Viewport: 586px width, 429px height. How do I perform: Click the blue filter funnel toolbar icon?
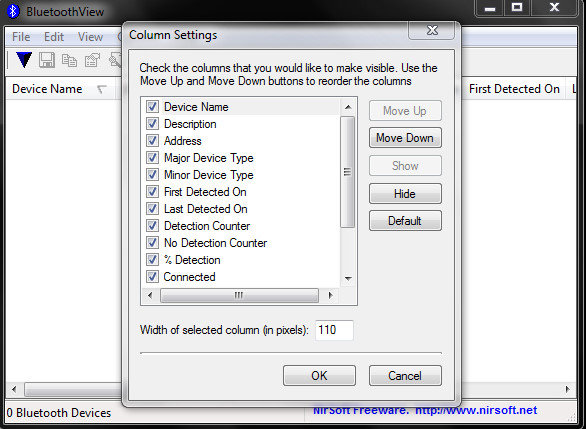point(24,60)
